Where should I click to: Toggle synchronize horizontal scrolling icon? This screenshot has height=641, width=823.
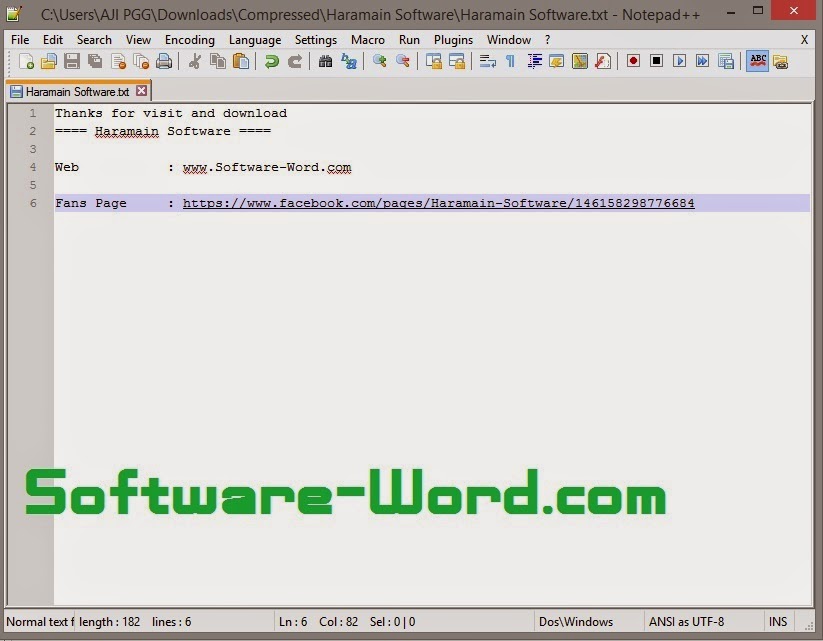point(457,61)
